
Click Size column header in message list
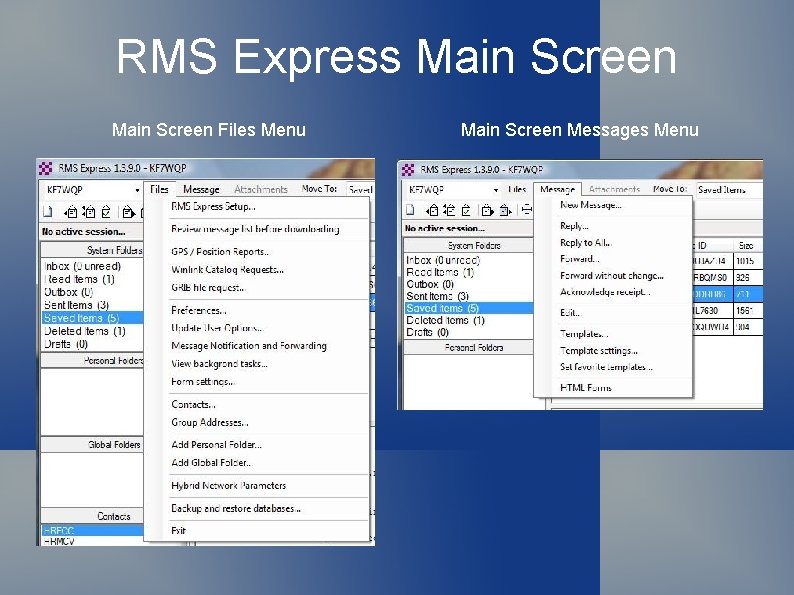746,246
